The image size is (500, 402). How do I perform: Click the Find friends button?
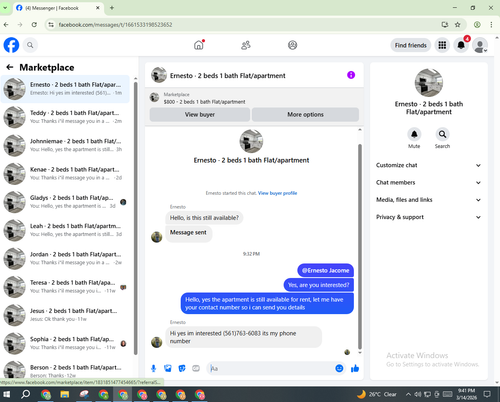(x=411, y=45)
